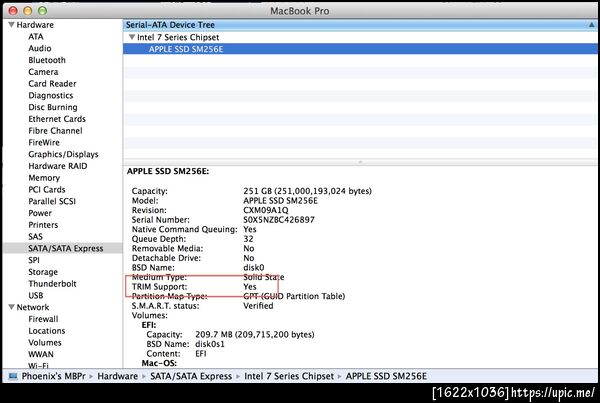This screenshot has width=600, height=403.
Task: Select Thunderbolt in the sidebar
Action: coord(52,284)
